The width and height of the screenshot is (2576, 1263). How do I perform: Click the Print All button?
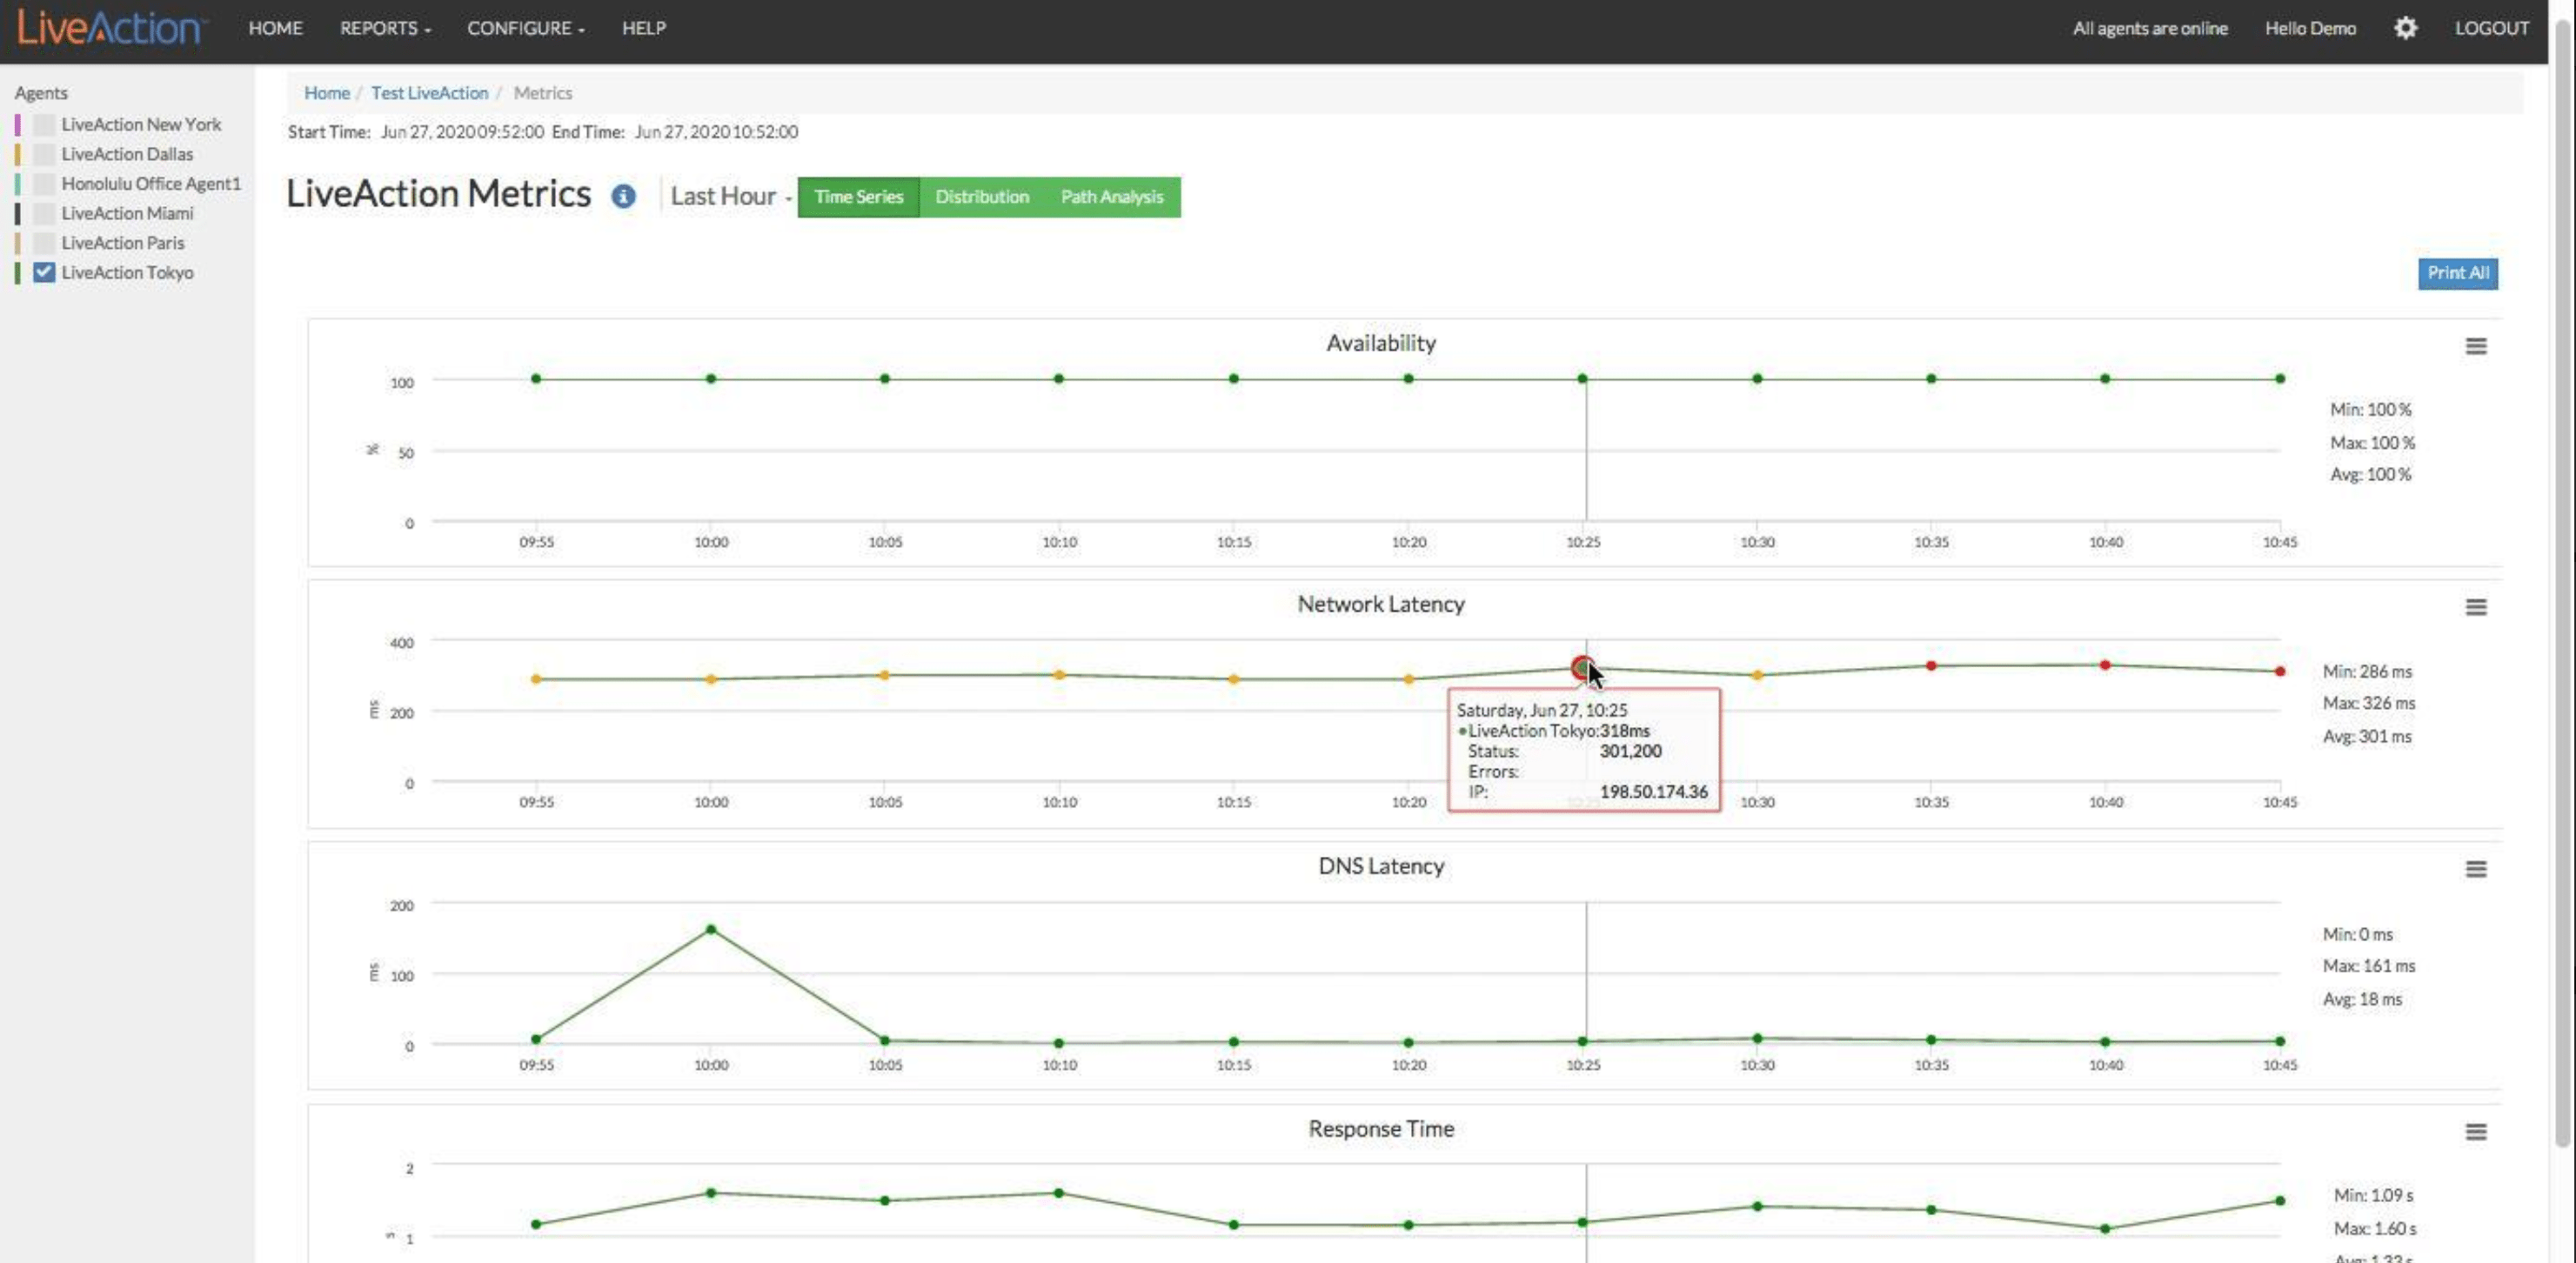pyautogui.click(x=2457, y=273)
